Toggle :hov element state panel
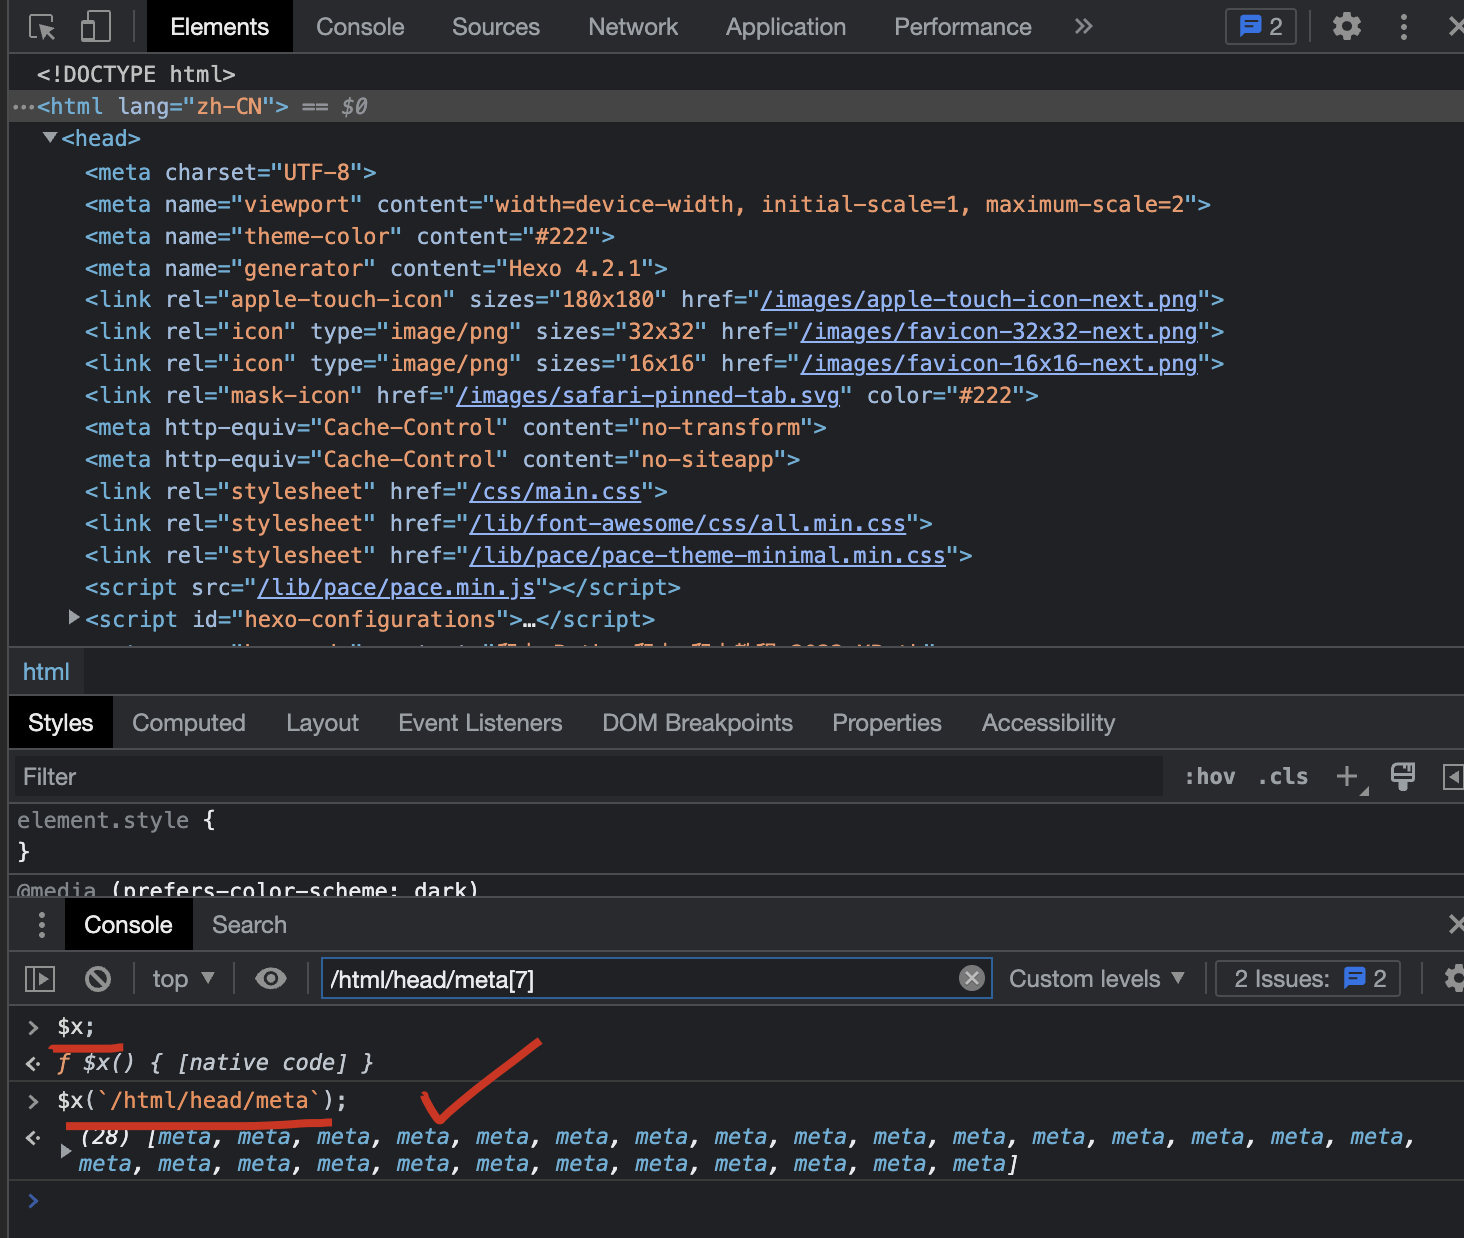Image resolution: width=1464 pixels, height=1238 pixels. point(1210,777)
